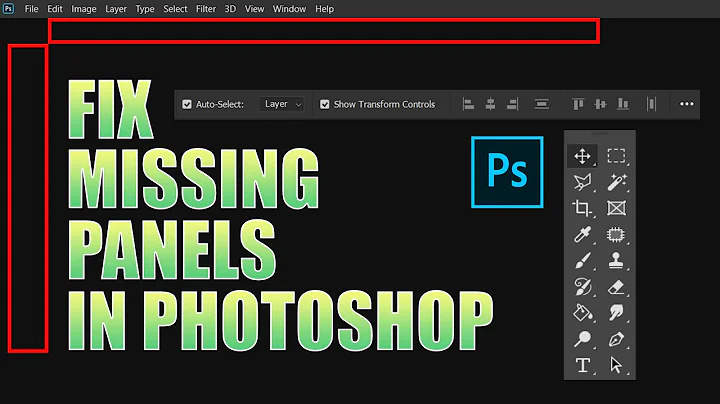Click Align horizontal centers icon
The width and height of the screenshot is (720, 404).
coord(490,104)
